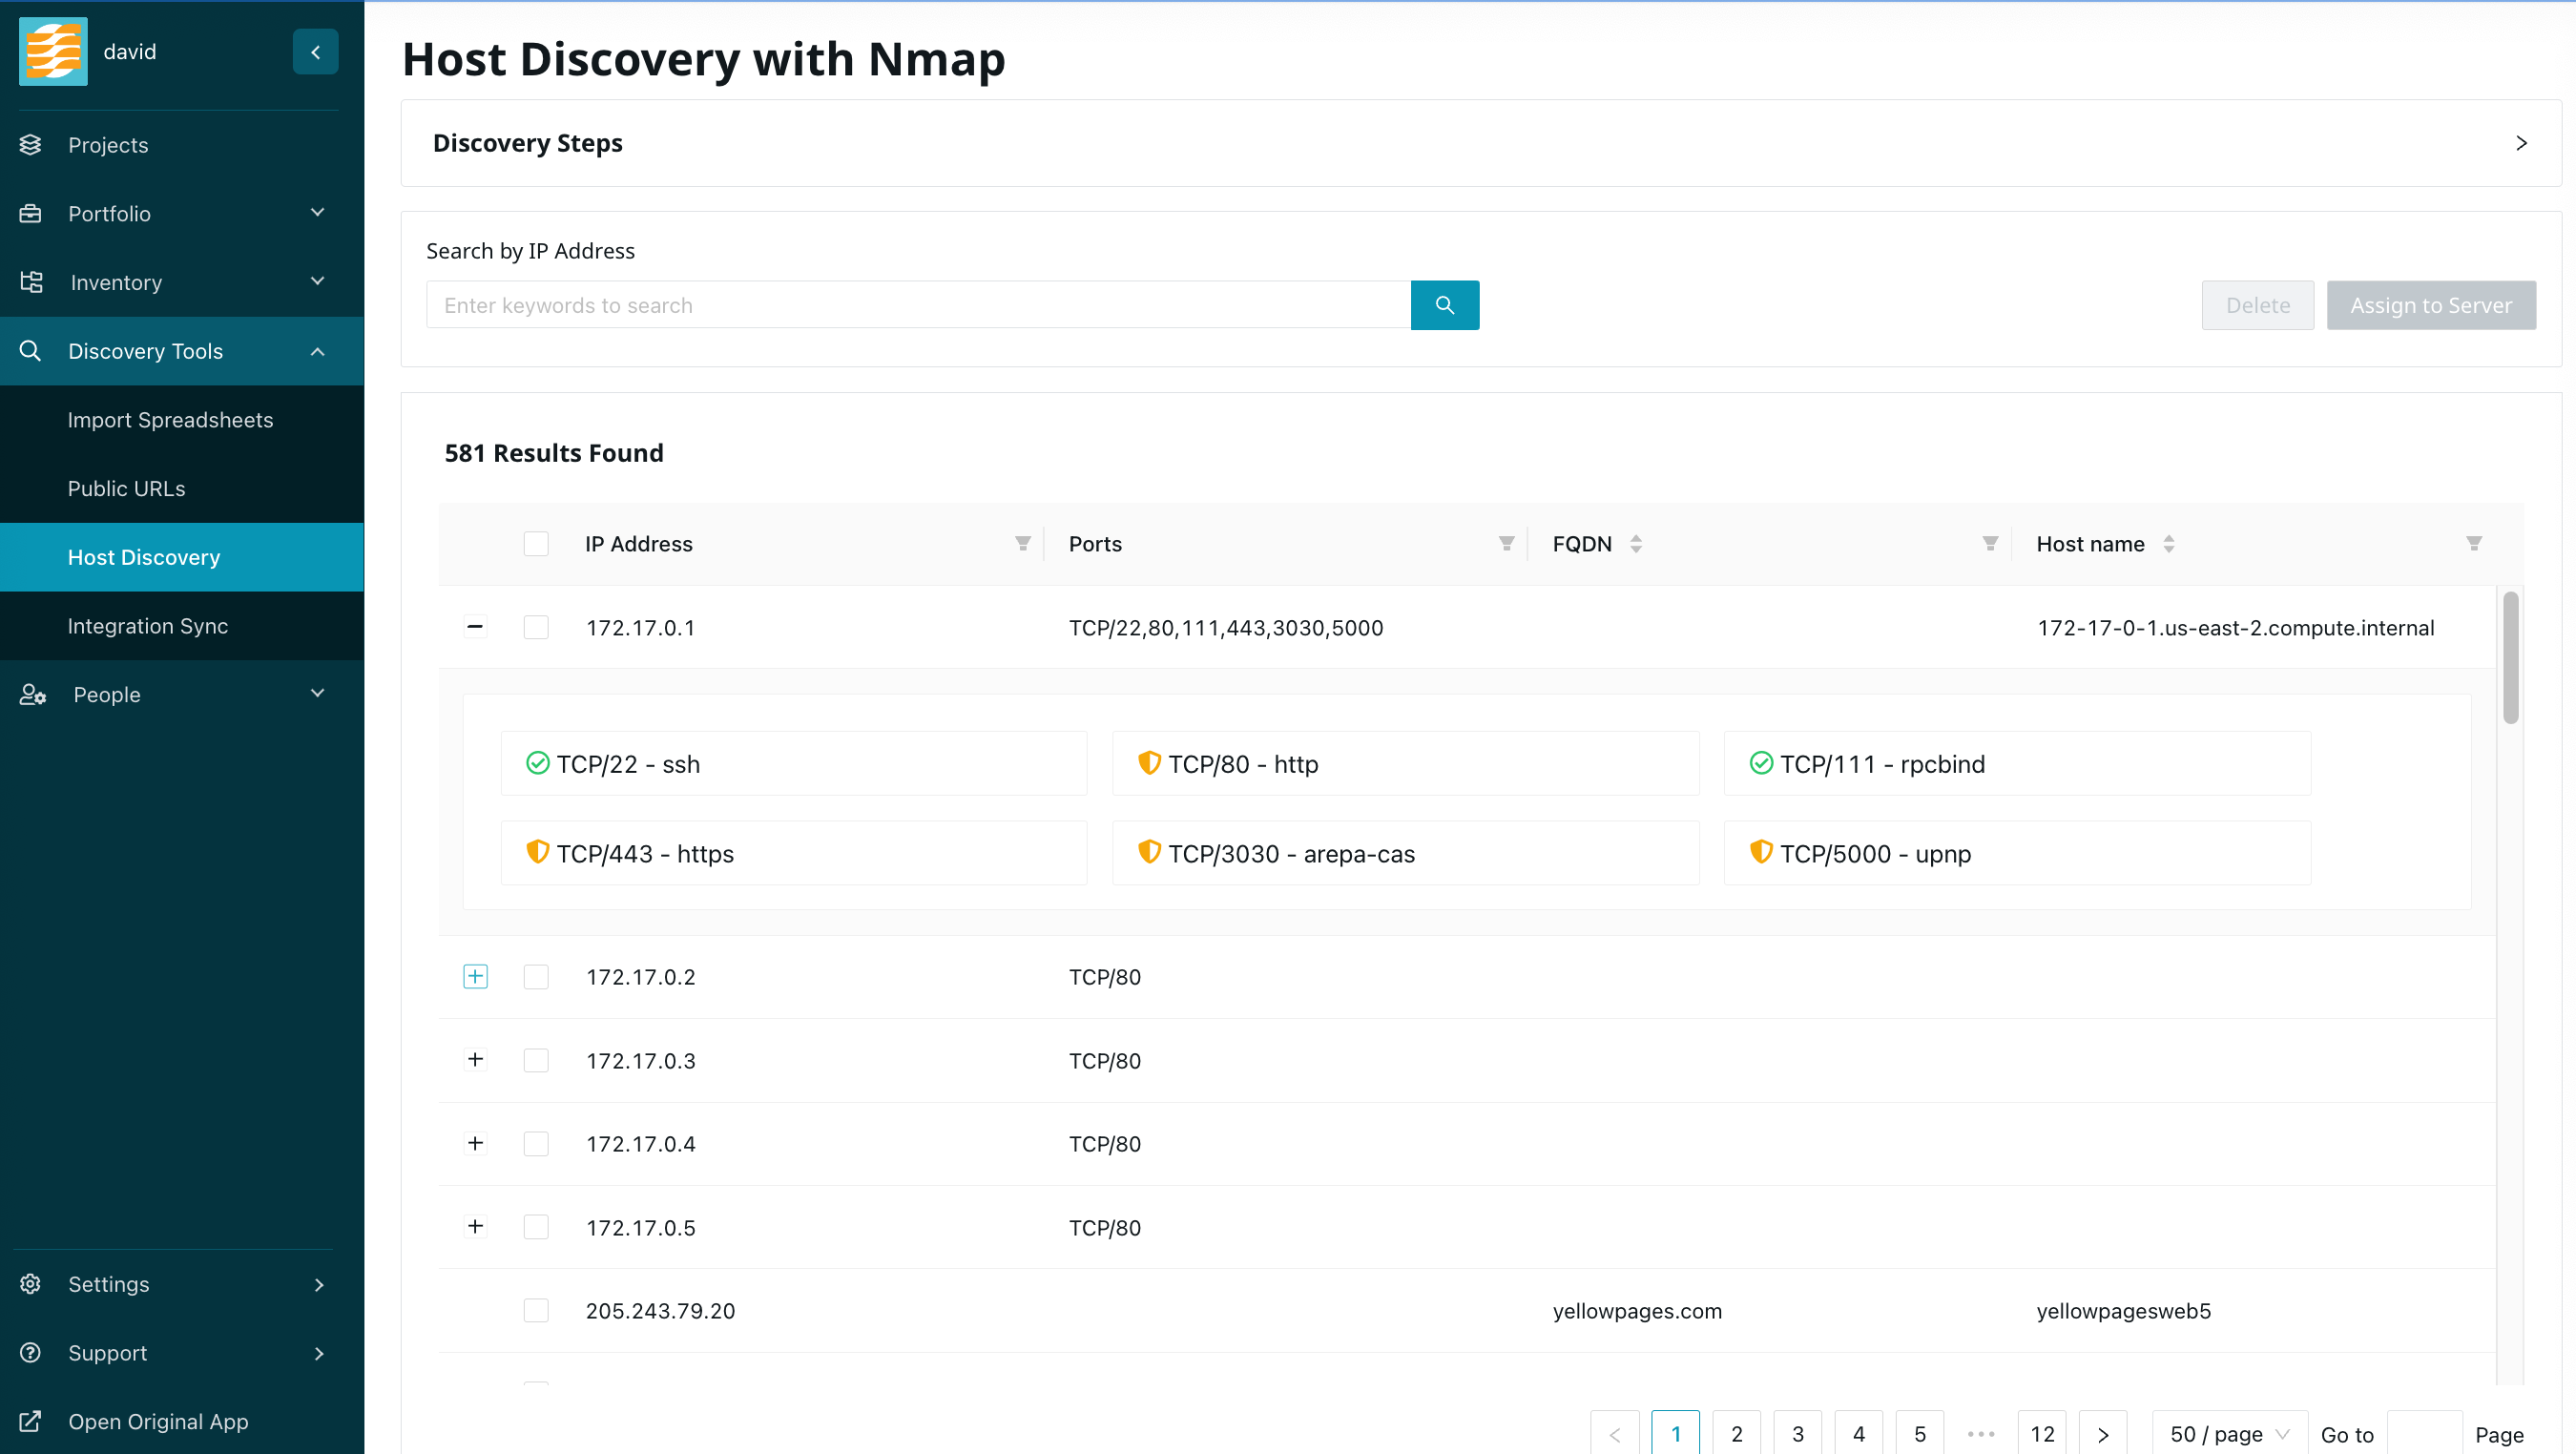Expand the Discovery Steps section
This screenshot has height=1454, width=2576.
click(2522, 141)
